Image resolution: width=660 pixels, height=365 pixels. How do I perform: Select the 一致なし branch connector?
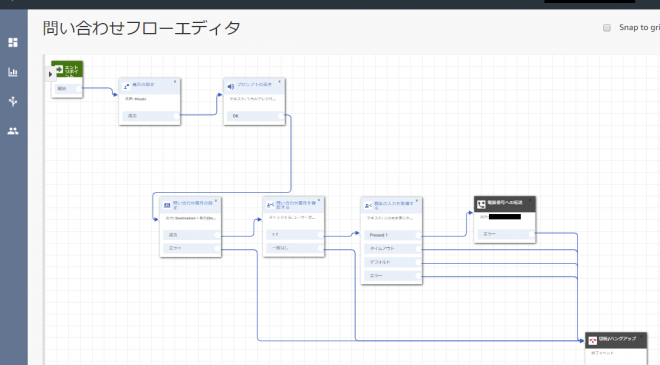point(321,248)
